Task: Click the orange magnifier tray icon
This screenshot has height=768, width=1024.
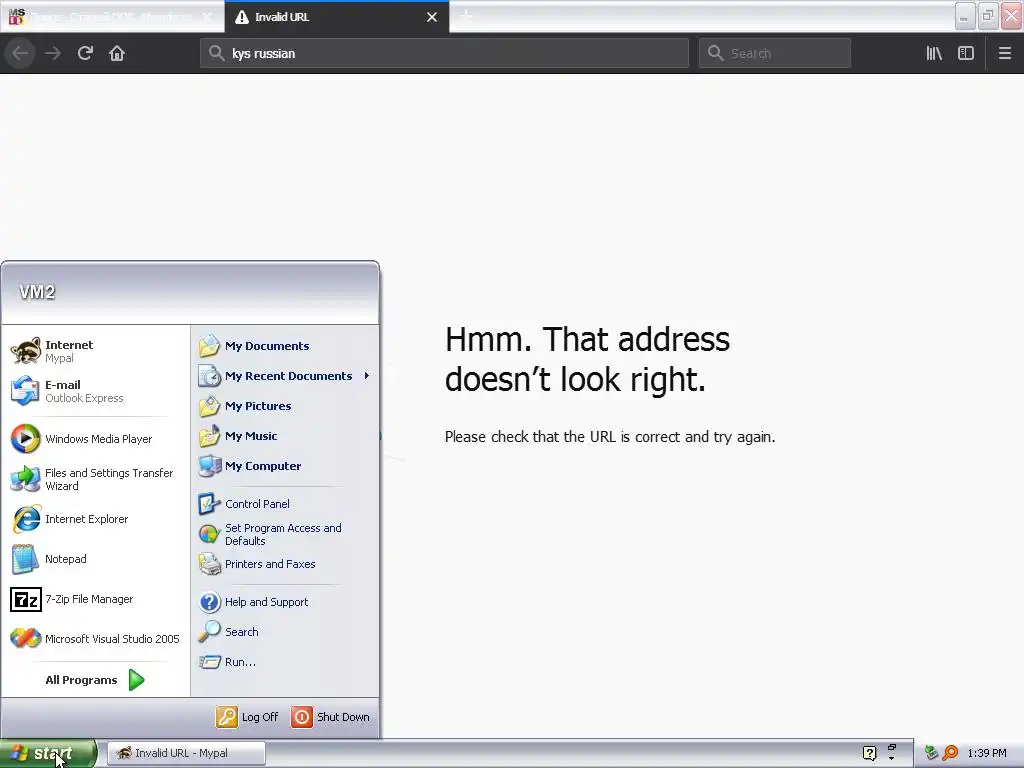Action: (950, 753)
